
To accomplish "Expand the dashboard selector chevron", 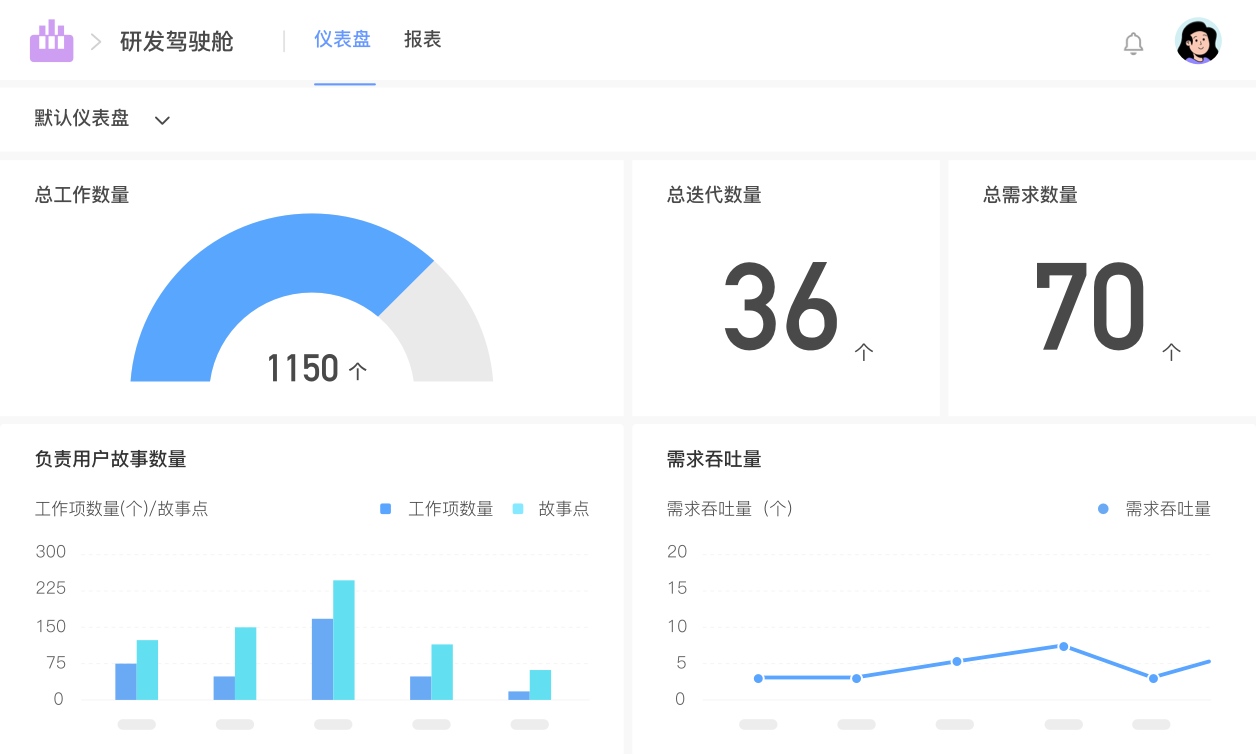I will (x=162, y=119).
